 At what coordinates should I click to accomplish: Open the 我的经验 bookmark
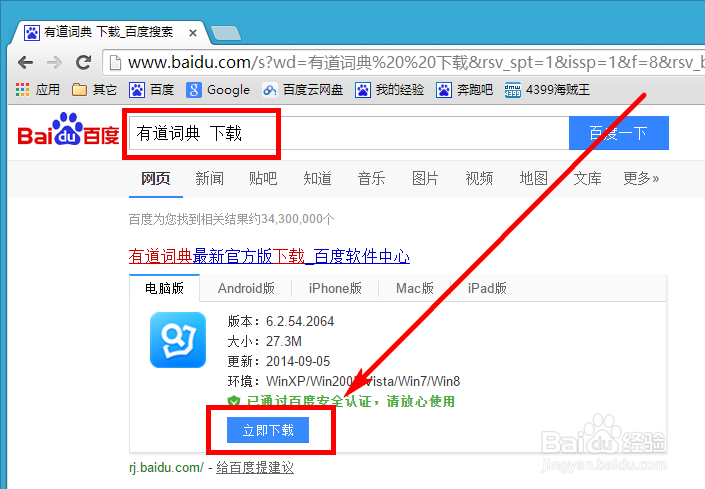pyautogui.click(x=389, y=89)
